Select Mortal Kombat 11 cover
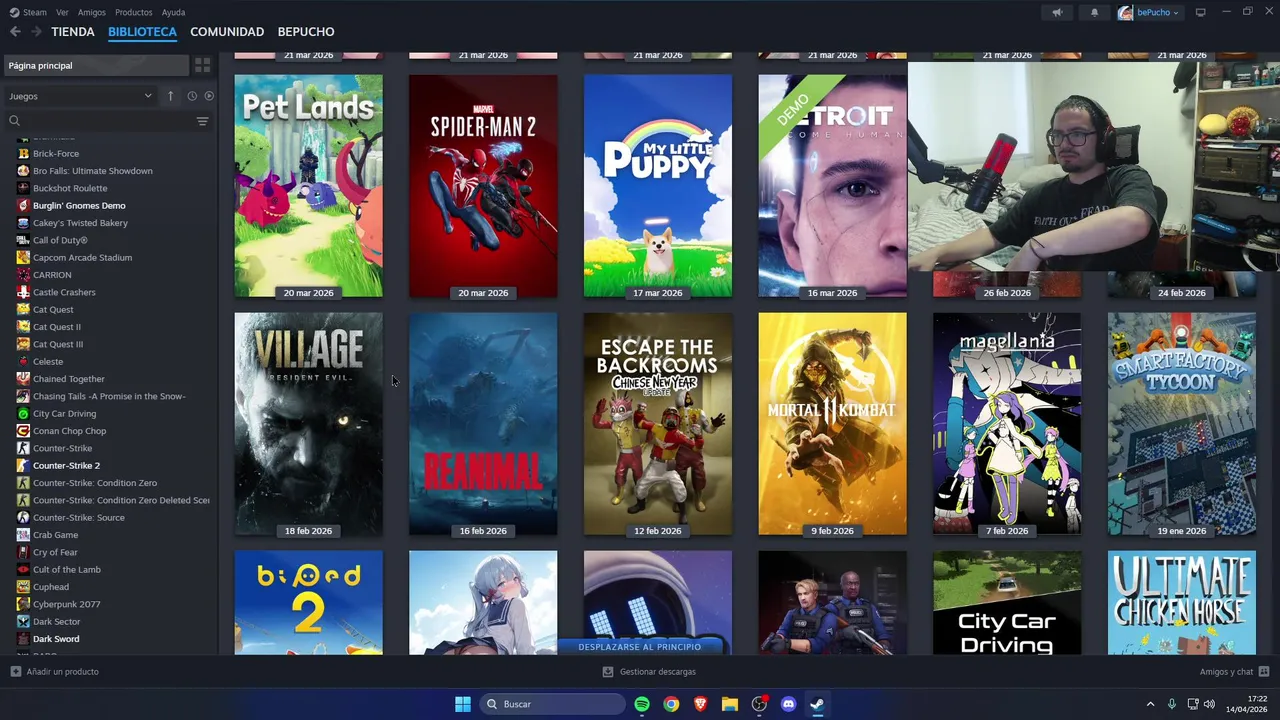Viewport: 1280px width, 720px height. coord(832,424)
